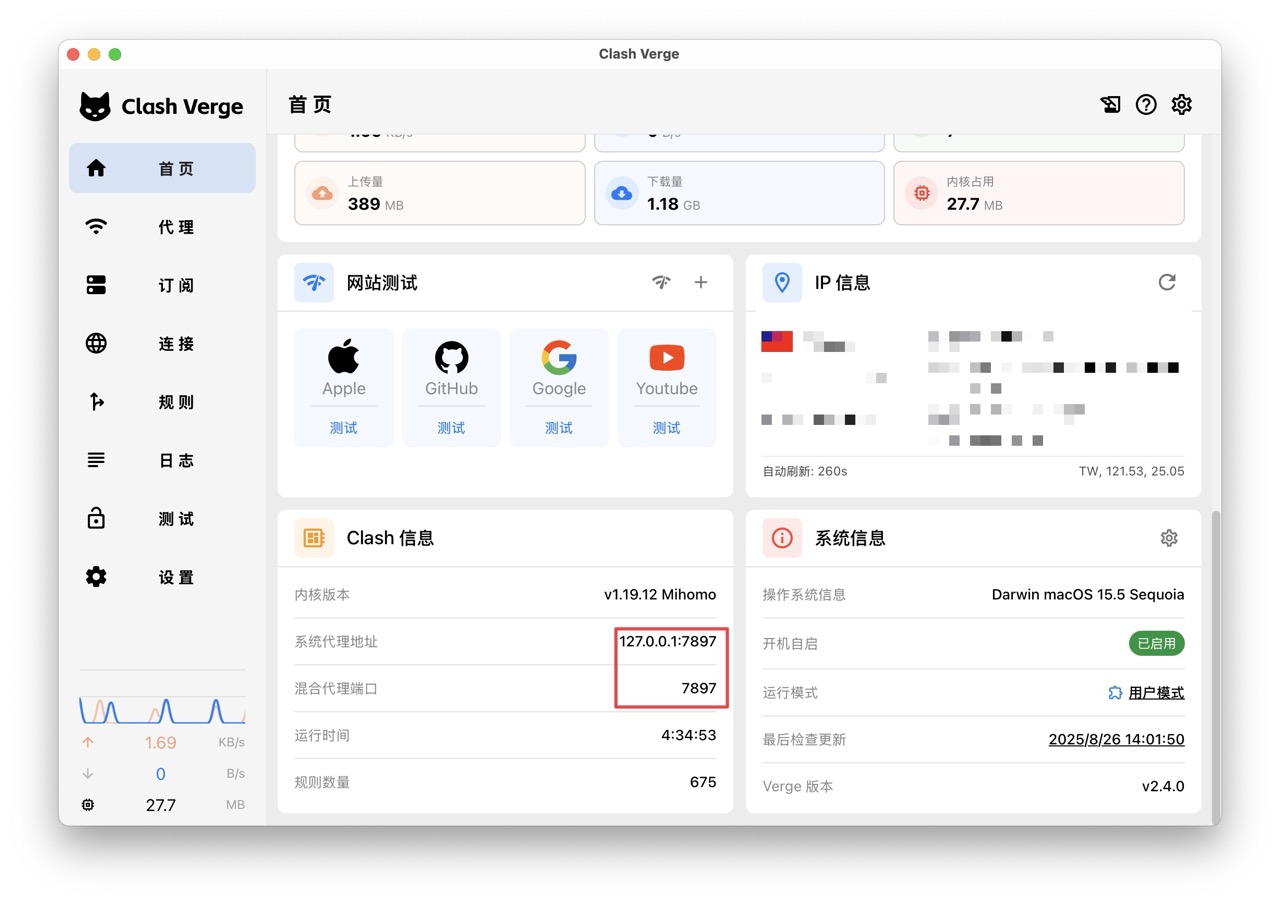Go to the 代理 proxies page
Viewport: 1280px width, 903px height.
coord(162,227)
